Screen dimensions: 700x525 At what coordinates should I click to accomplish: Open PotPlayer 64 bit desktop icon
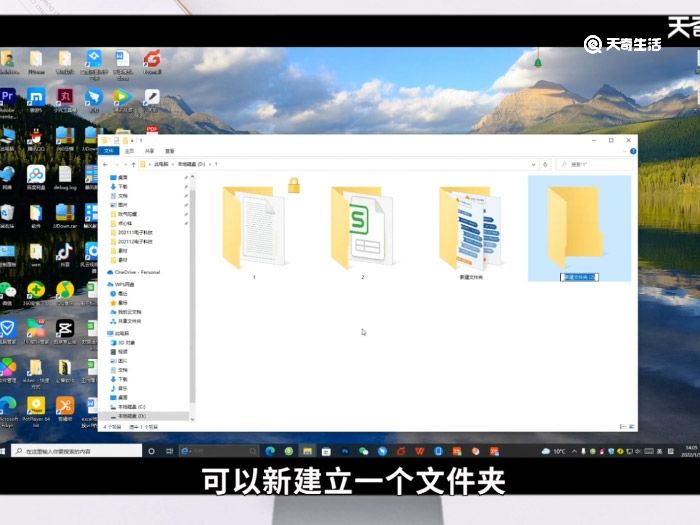click(36, 412)
